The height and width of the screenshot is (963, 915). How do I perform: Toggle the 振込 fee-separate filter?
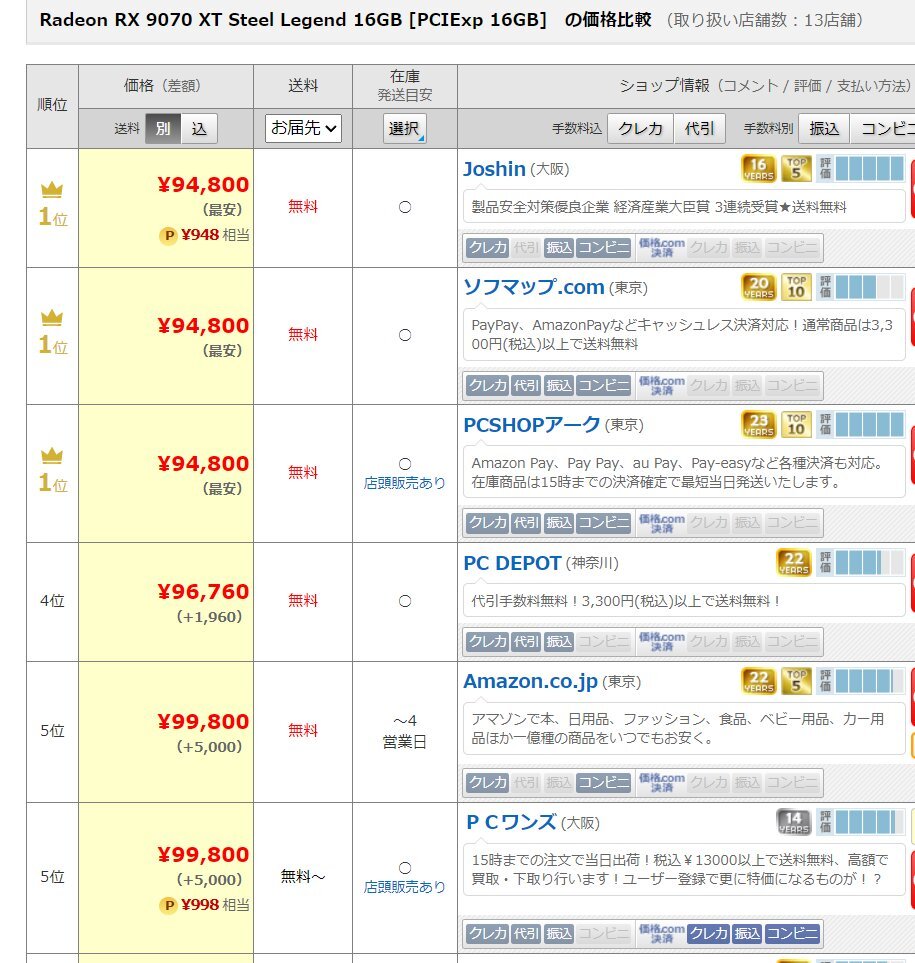(824, 128)
